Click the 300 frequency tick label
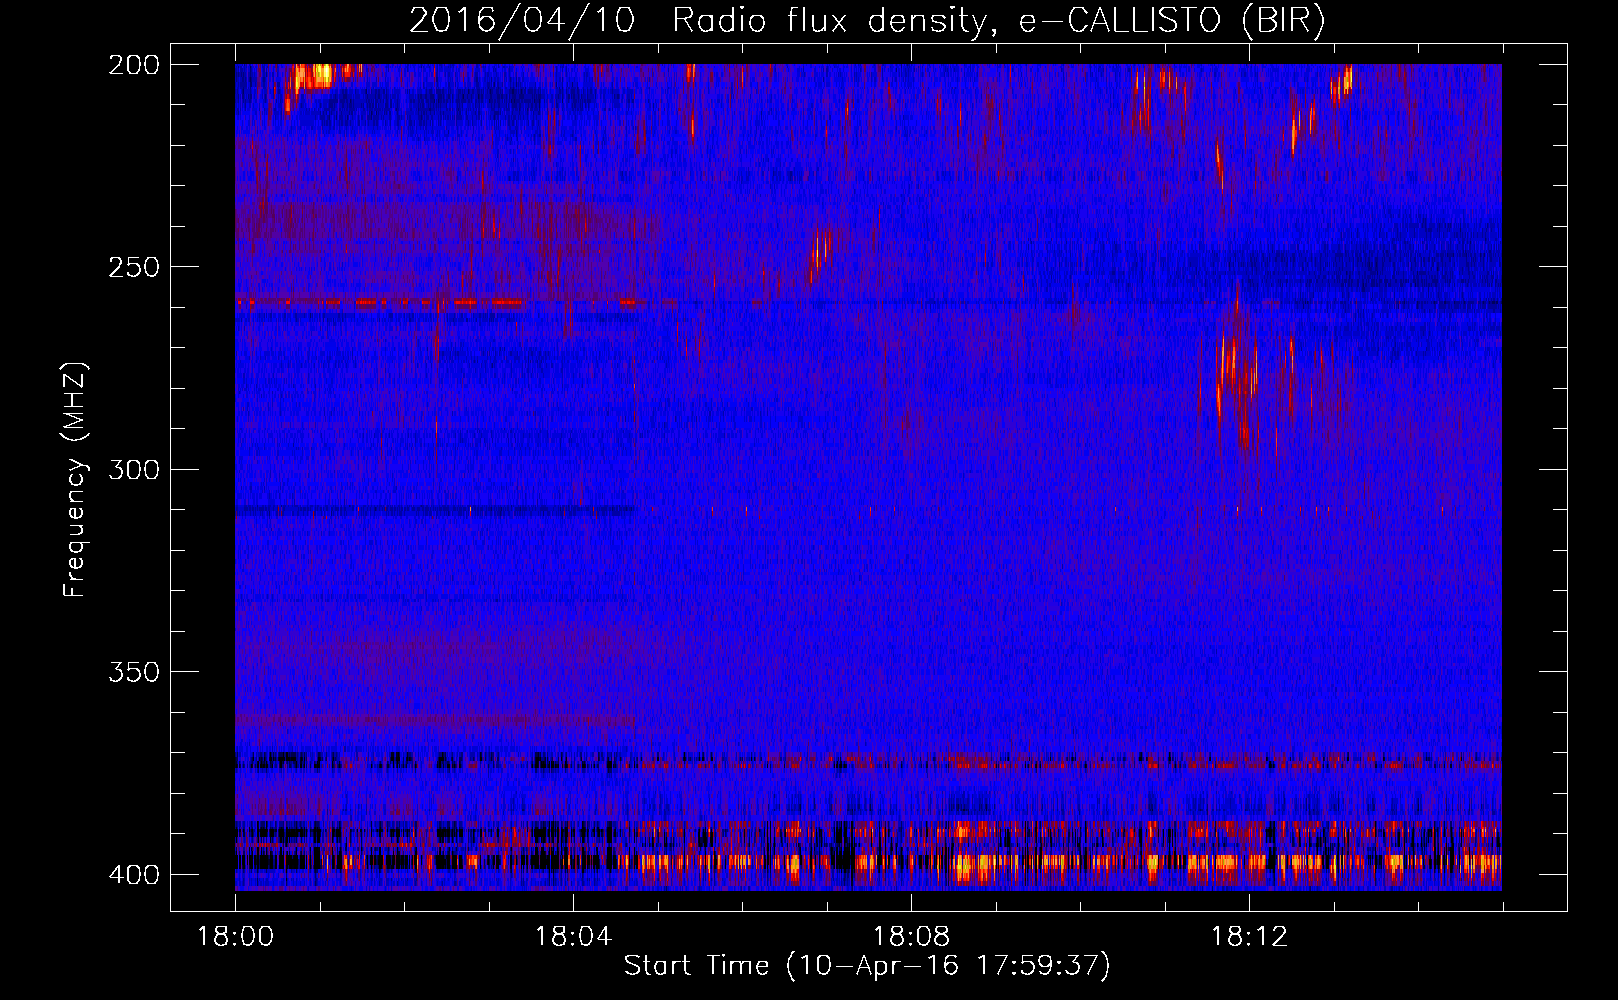 [133, 470]
